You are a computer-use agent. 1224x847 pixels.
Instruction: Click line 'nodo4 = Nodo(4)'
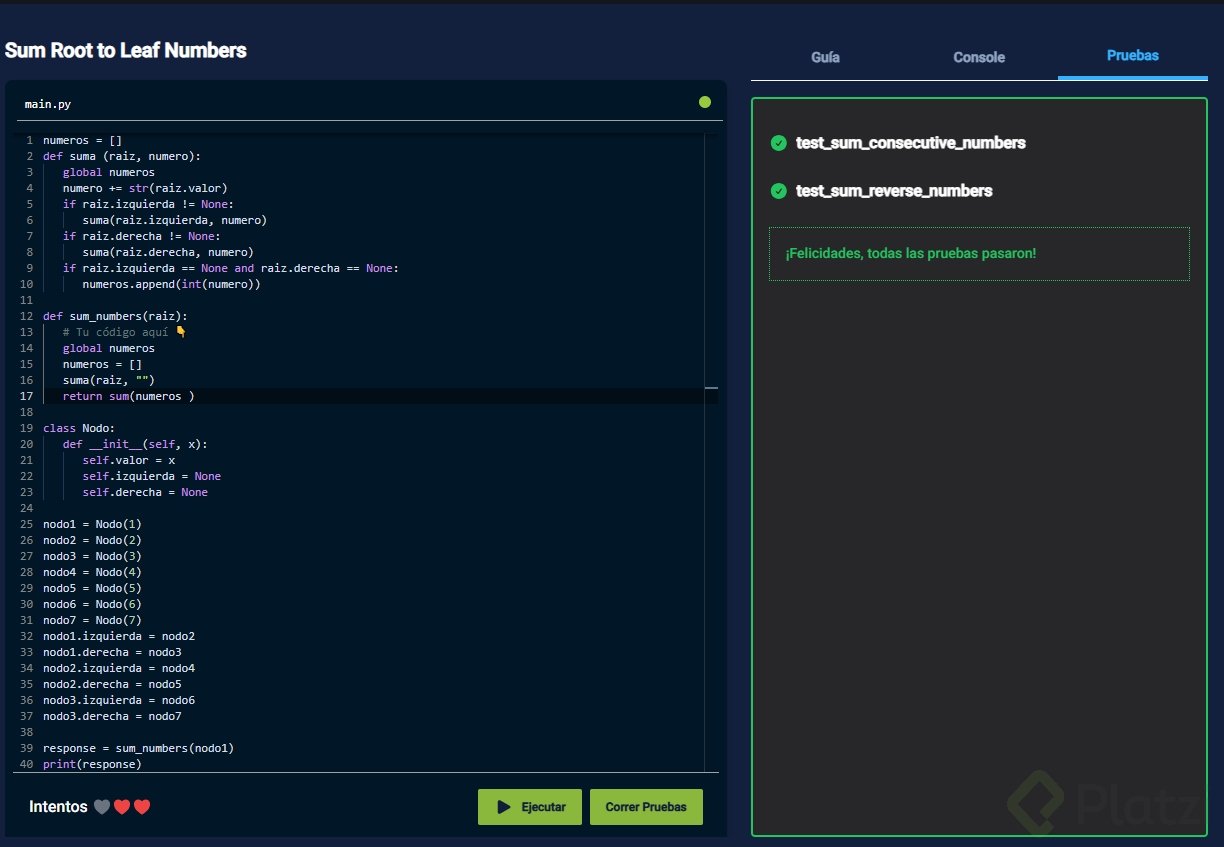92,572
